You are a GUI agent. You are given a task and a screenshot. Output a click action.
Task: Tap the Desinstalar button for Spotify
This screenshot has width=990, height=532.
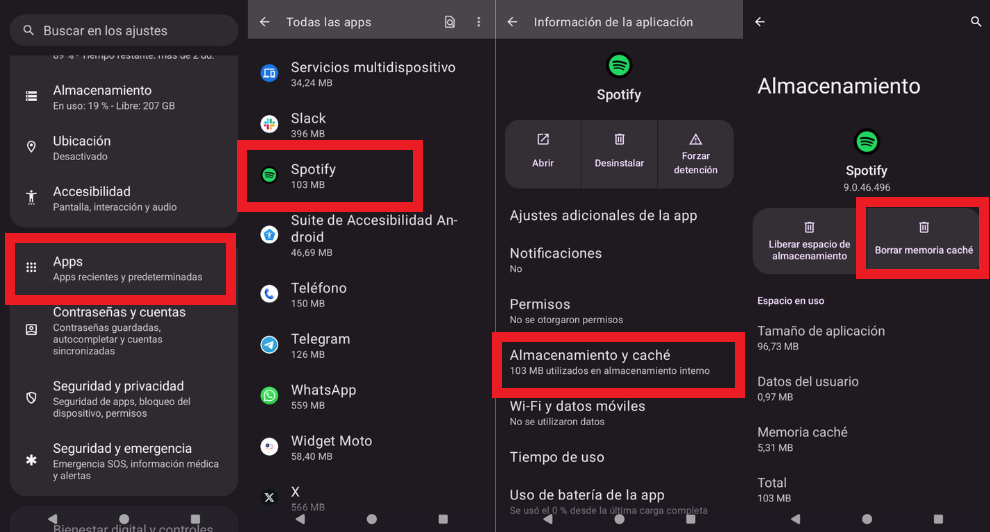coord(619,154)
